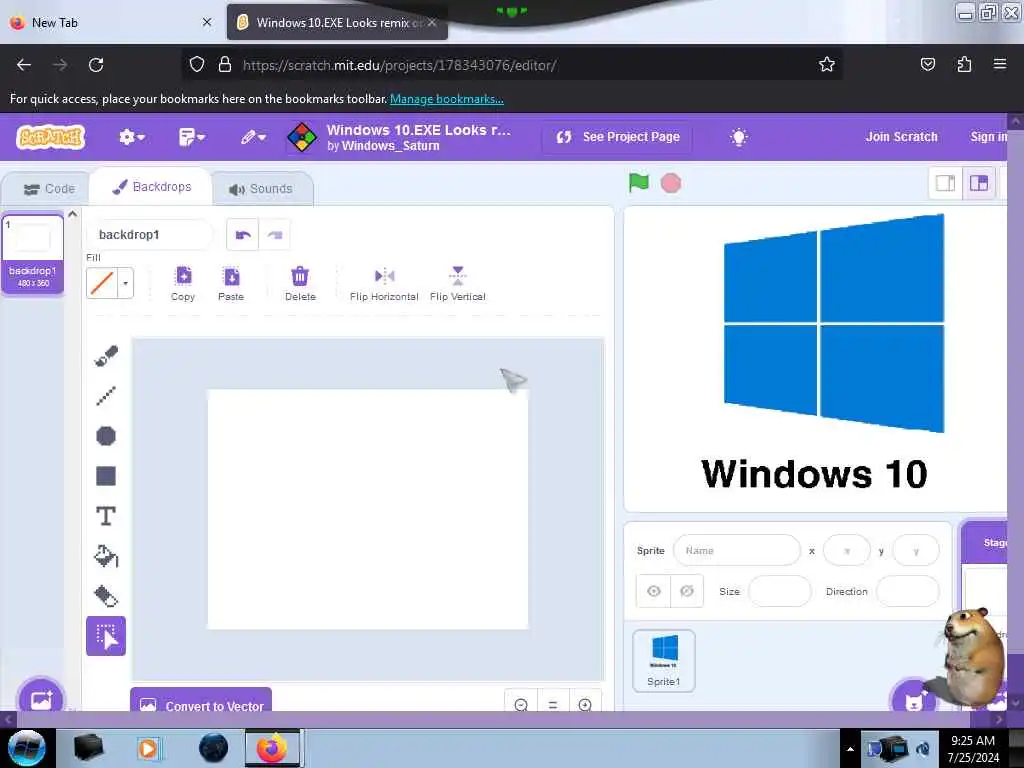Click the Scratch logo

[x=51, y=137]
